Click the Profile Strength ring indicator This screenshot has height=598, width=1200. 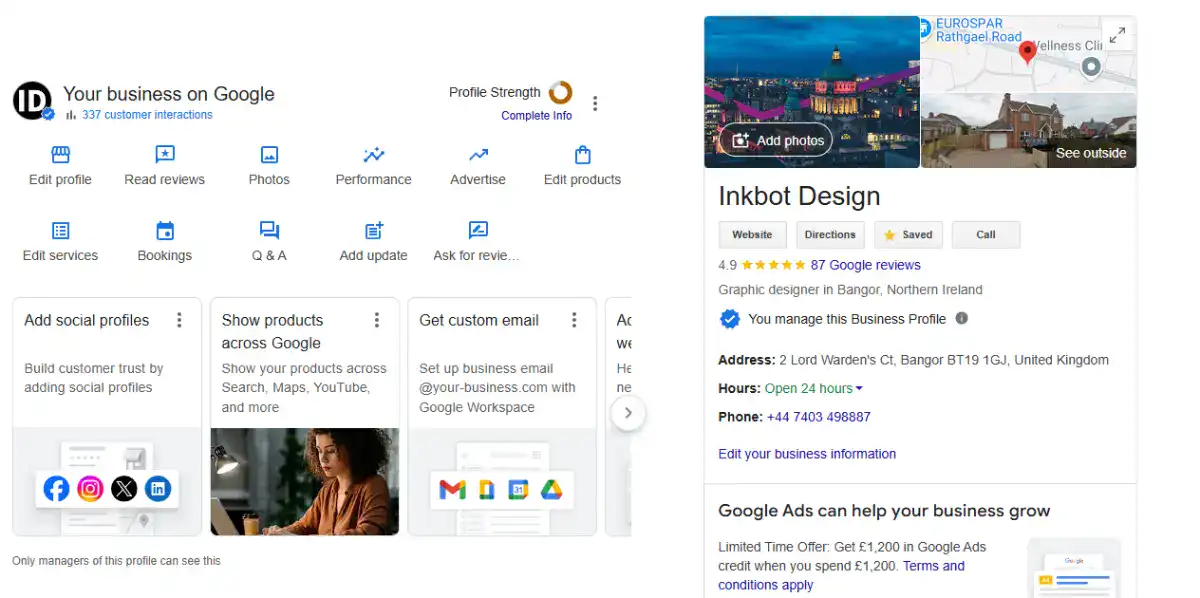(x=560, y=93)
